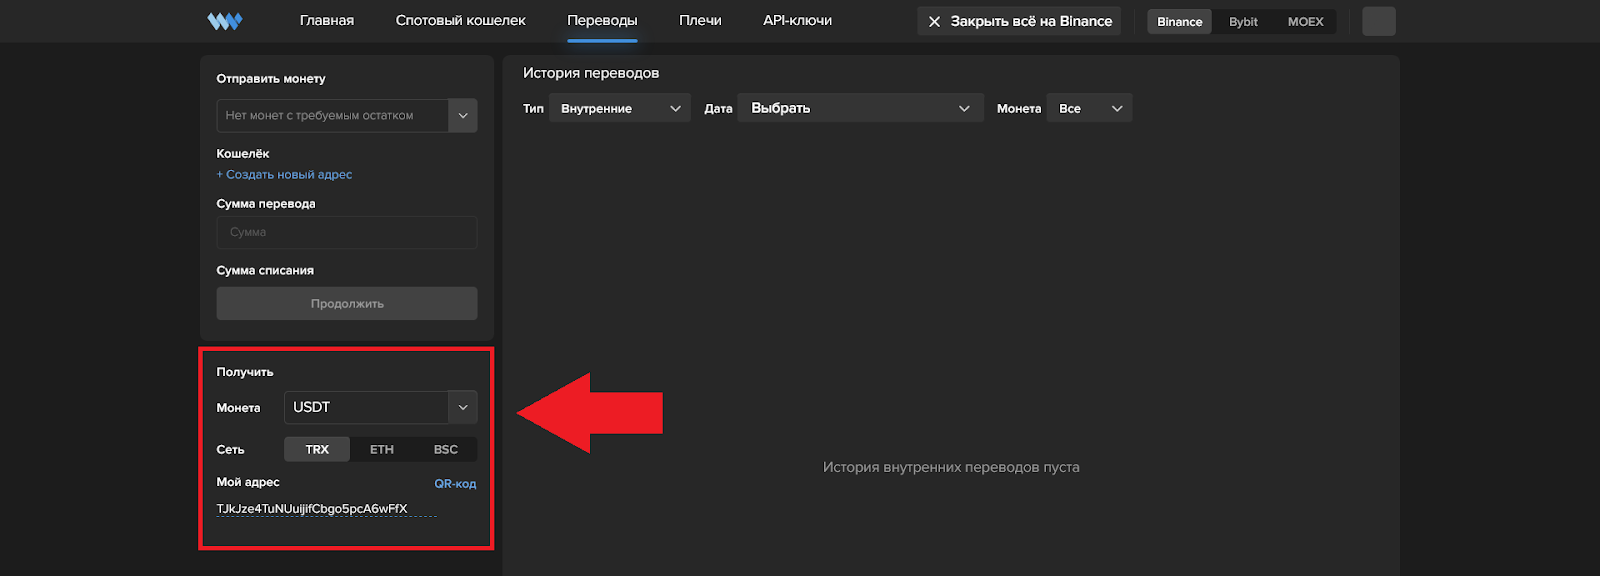Open the Монета filter dropdown showing Все
Viewport: 1600px width, 576px height.
pyautogui.click(x=1089, y=109)
